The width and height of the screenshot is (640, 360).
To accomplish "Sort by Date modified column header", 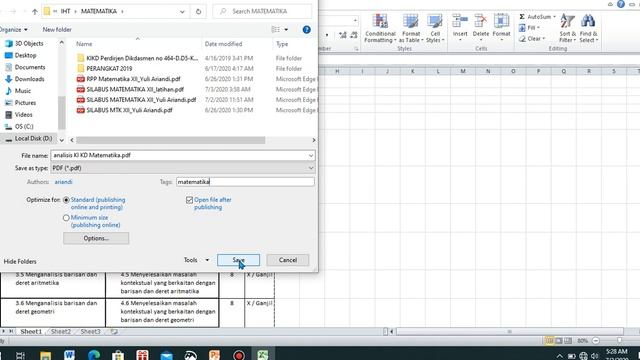I will coord(223,44).
